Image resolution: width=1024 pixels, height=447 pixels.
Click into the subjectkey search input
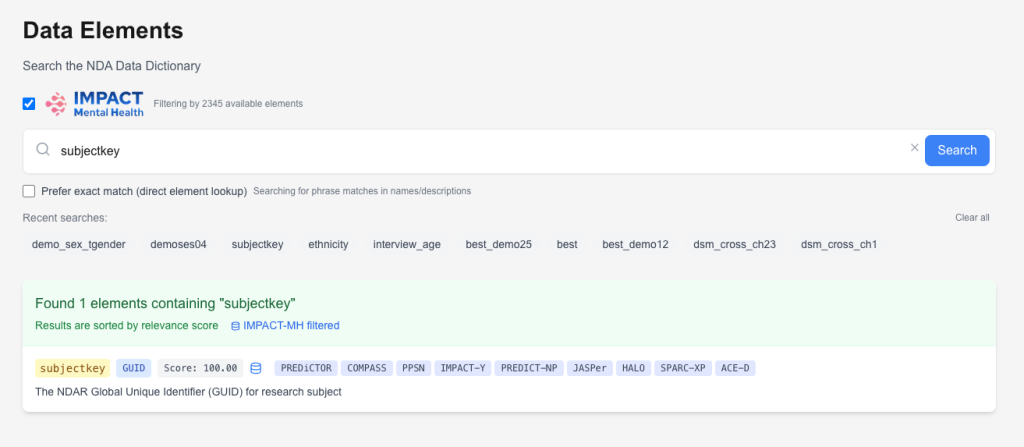tap(480, 150)
